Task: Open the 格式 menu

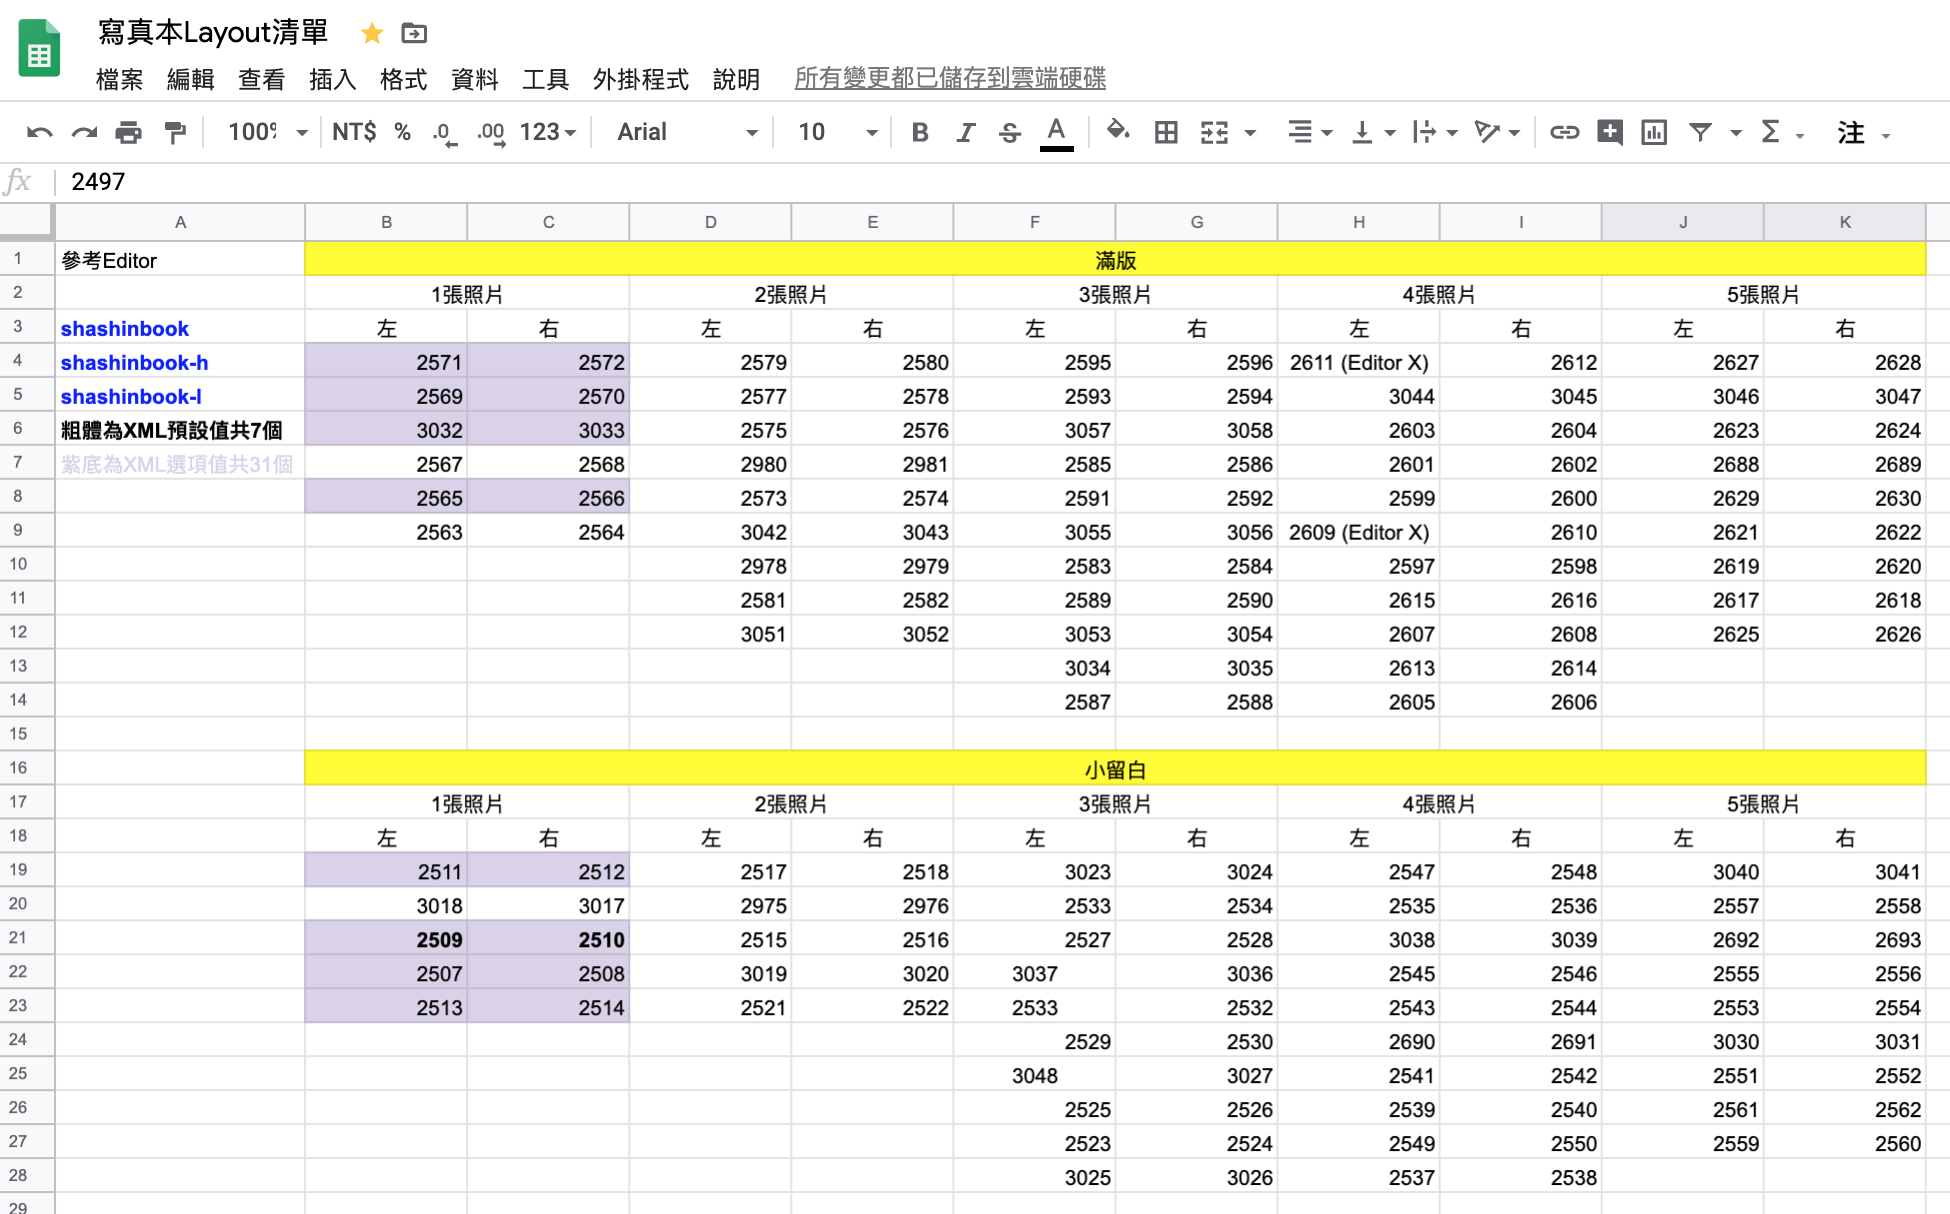Action: pyautogui.click(x=403, y=79)
